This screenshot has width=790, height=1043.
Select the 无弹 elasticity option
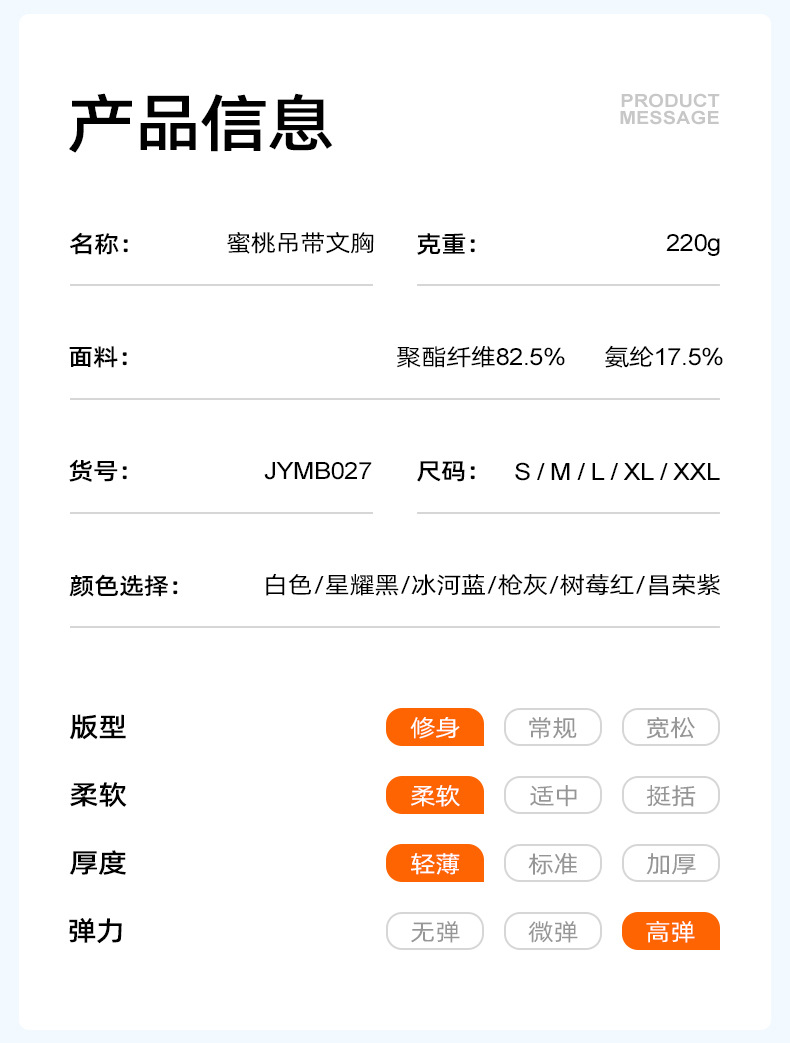[435, 931]
